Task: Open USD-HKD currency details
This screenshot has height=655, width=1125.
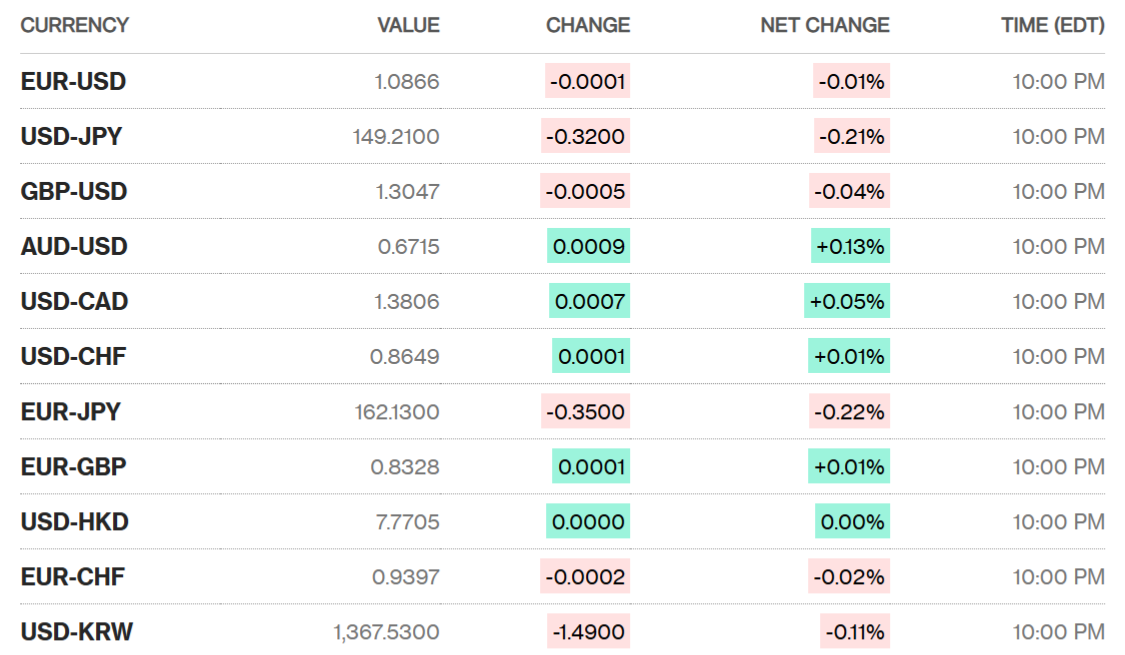Action: pos(74,522)
